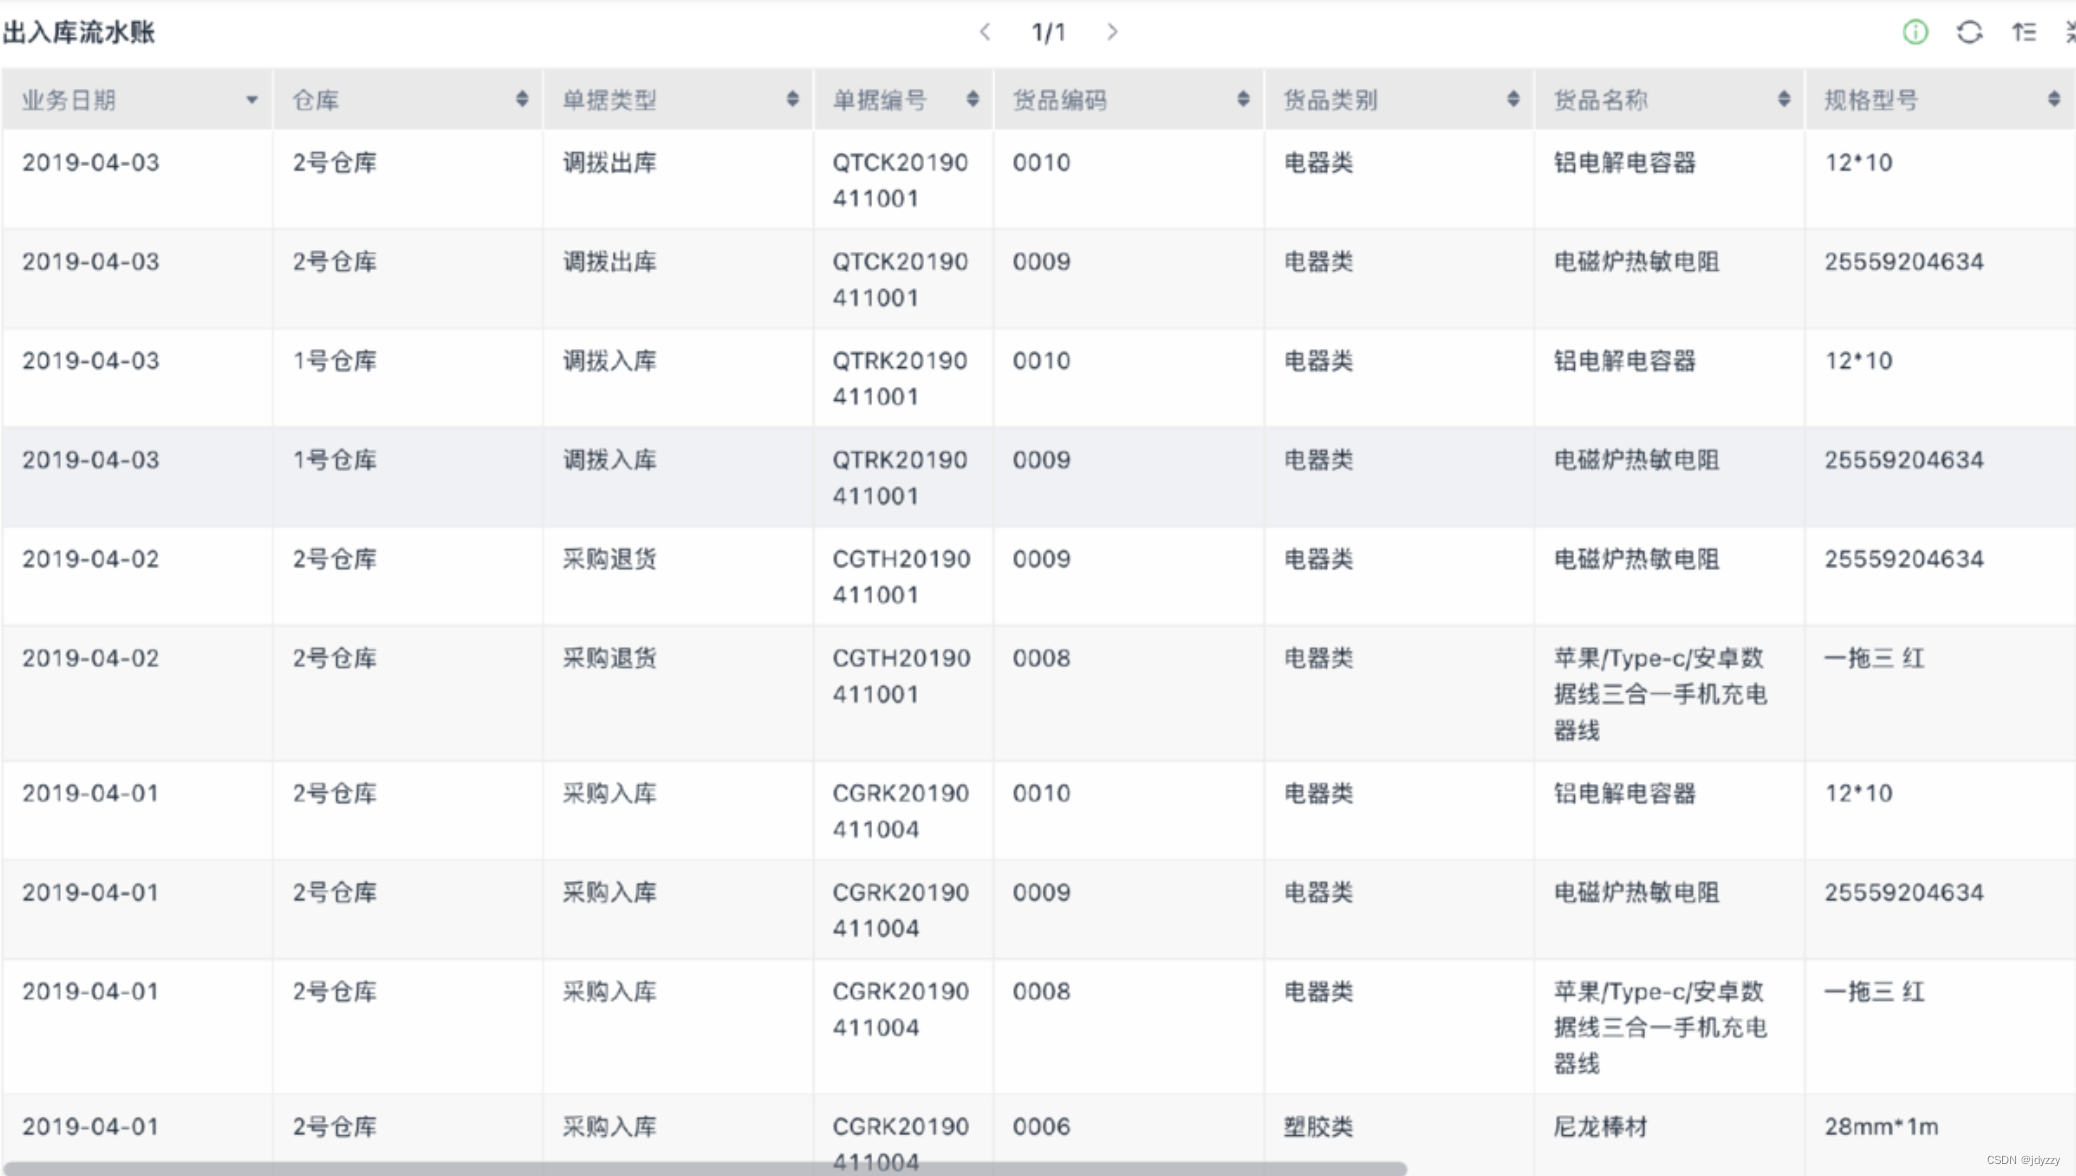This screenshot has width=2076, height=1176.
Task: Go to previous page arrow
Action: pyautogui.click(x=985, y=32)
